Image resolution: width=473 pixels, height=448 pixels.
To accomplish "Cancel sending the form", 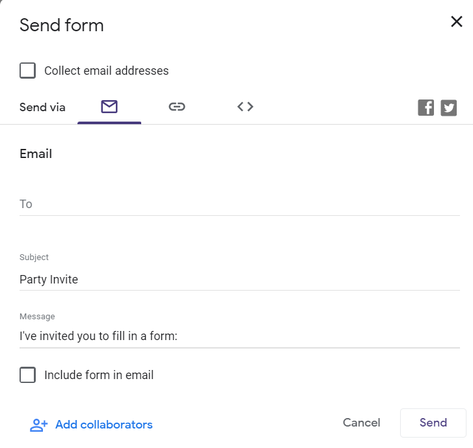I will coord(361,423).
